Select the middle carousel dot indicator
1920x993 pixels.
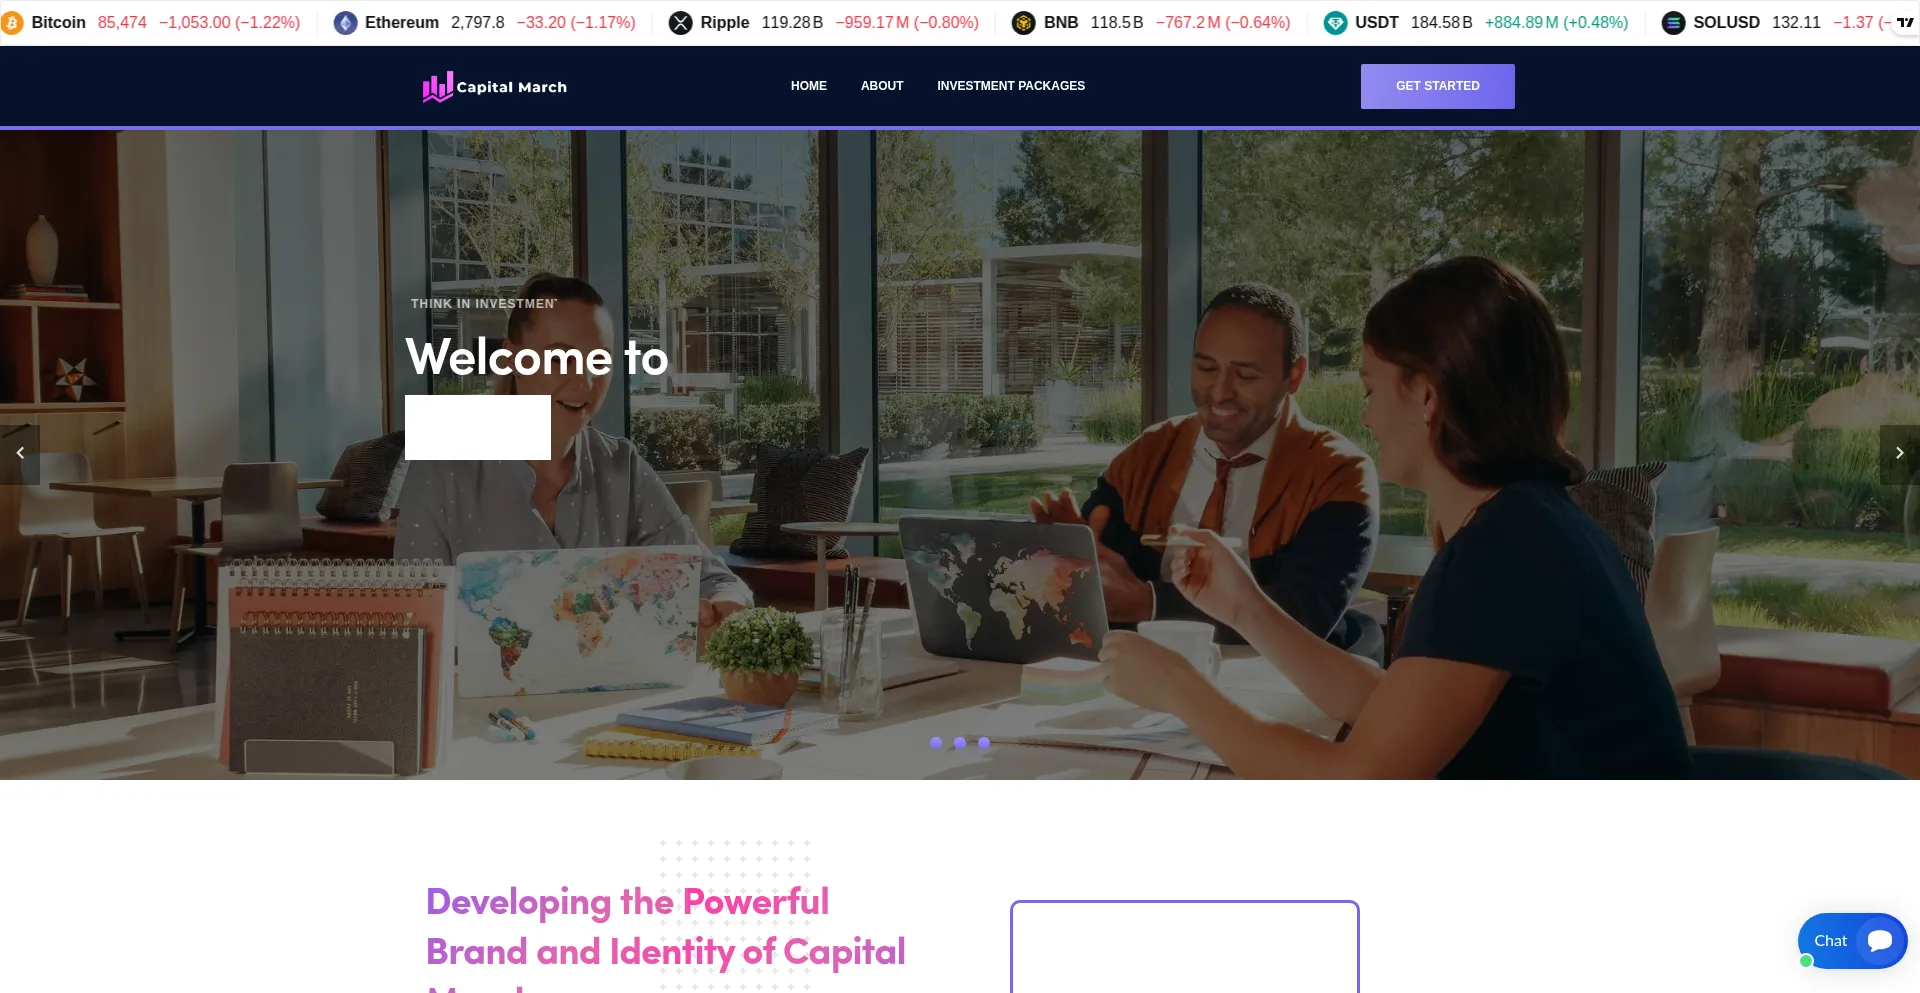pos(960,743)
